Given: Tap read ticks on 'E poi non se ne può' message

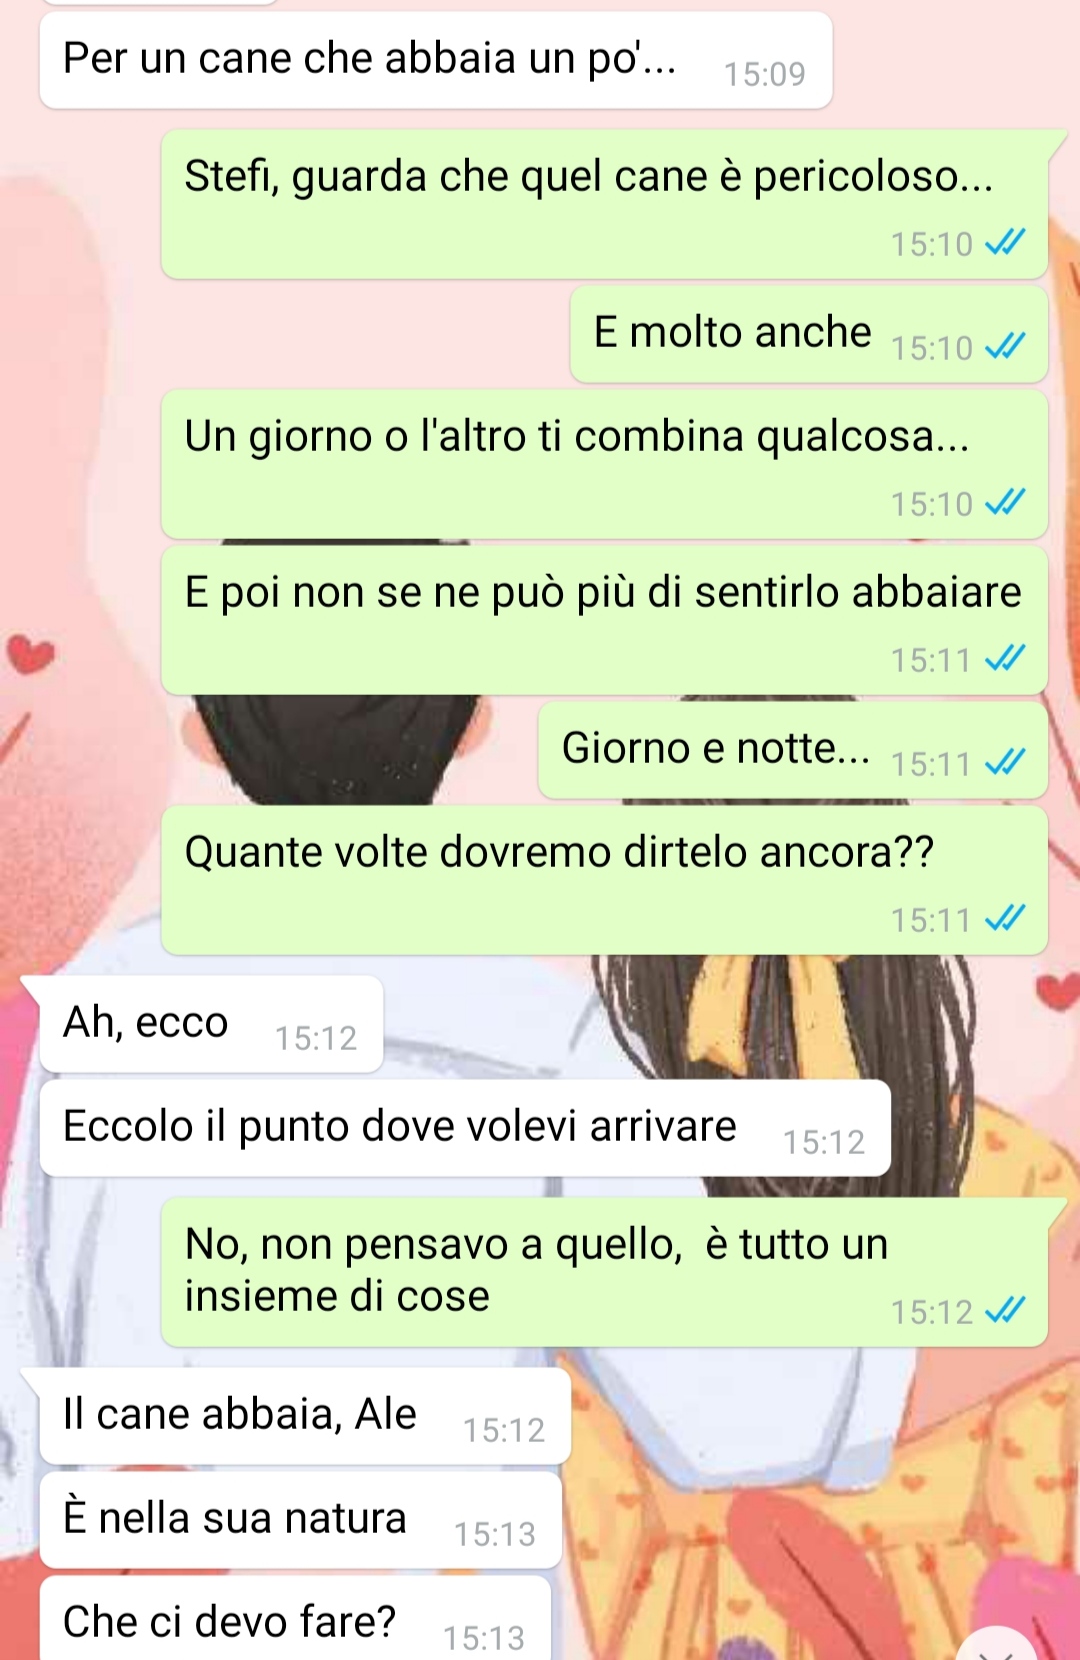Looking at the screenshot, I should [1005, 658].
